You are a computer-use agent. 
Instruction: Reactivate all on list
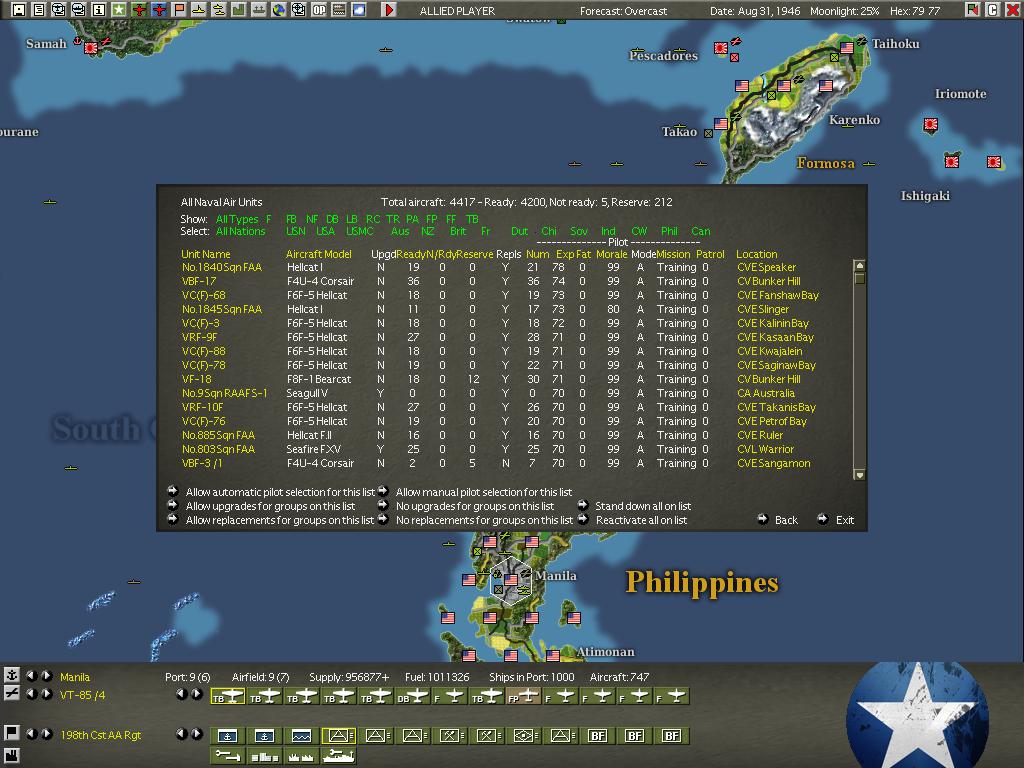[583, 519]
